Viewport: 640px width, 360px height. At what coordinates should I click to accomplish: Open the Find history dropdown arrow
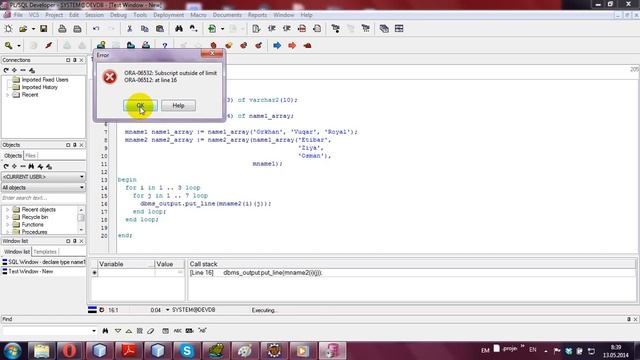point(94,331)
